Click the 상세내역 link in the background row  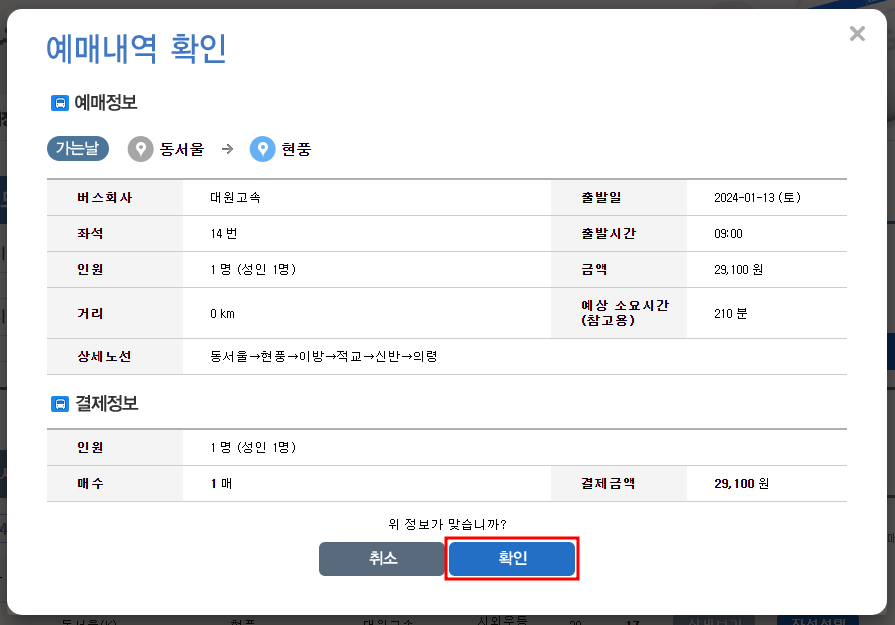tap(714, 620)
